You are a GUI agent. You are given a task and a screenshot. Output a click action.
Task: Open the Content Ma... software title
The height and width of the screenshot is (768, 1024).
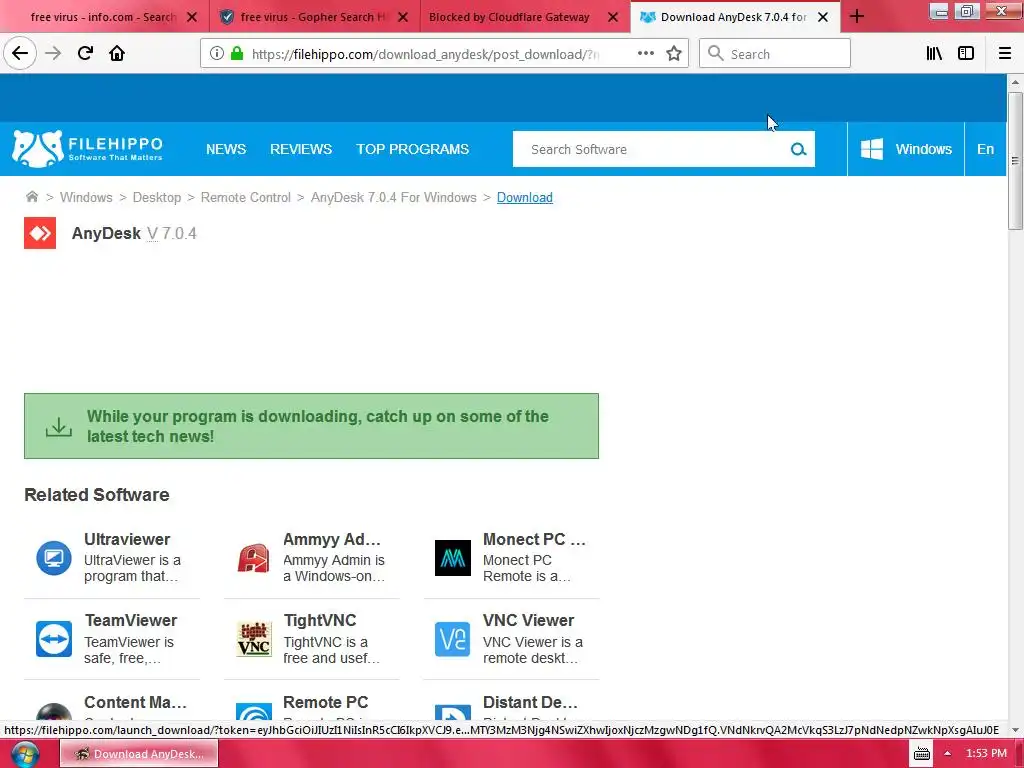[x=135, y=702]
